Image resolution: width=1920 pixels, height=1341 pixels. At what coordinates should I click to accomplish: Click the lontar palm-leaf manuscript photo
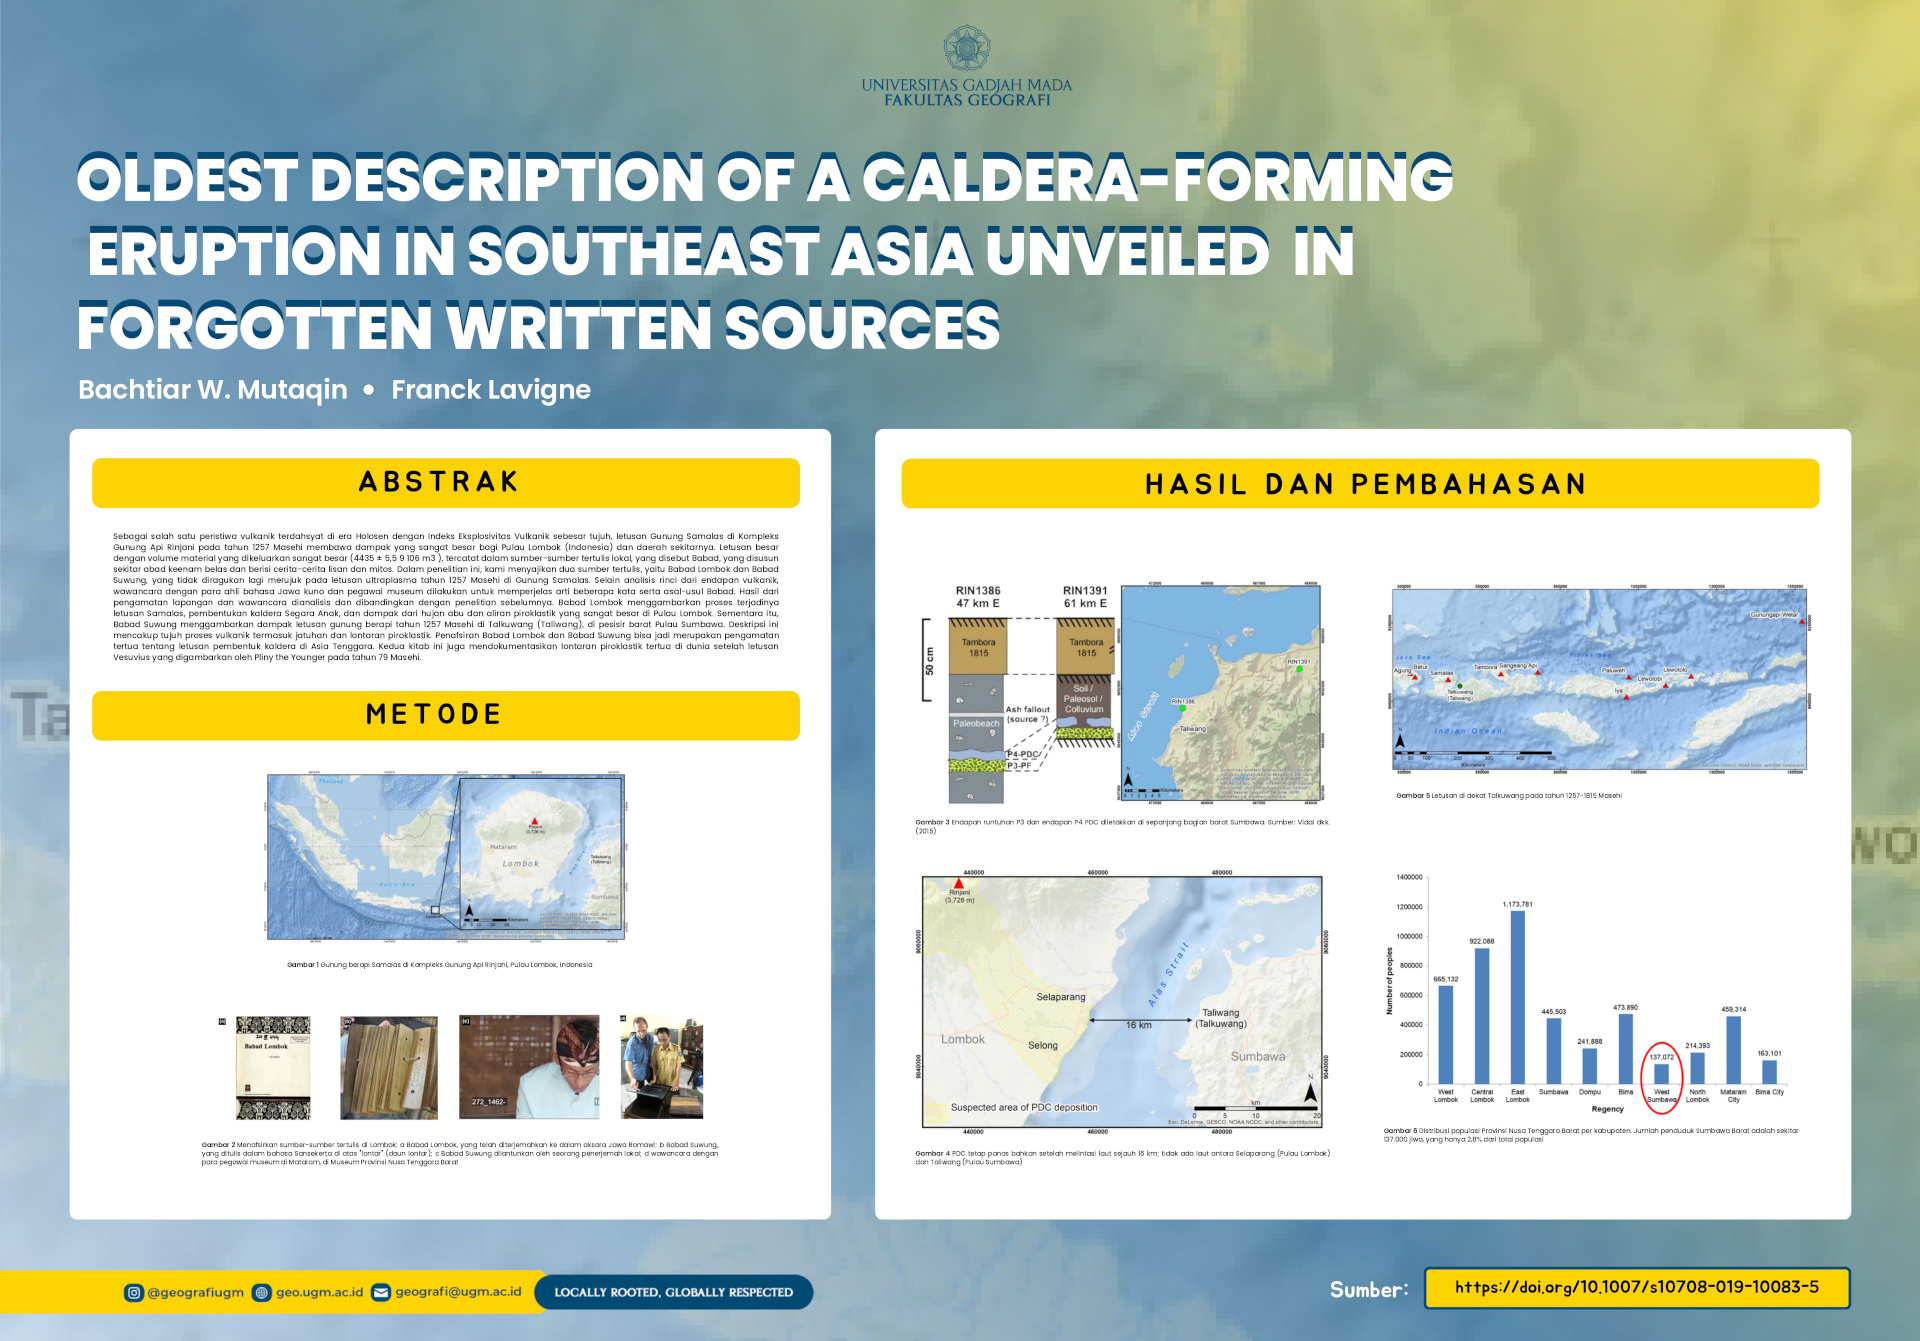click(389, 1067)
